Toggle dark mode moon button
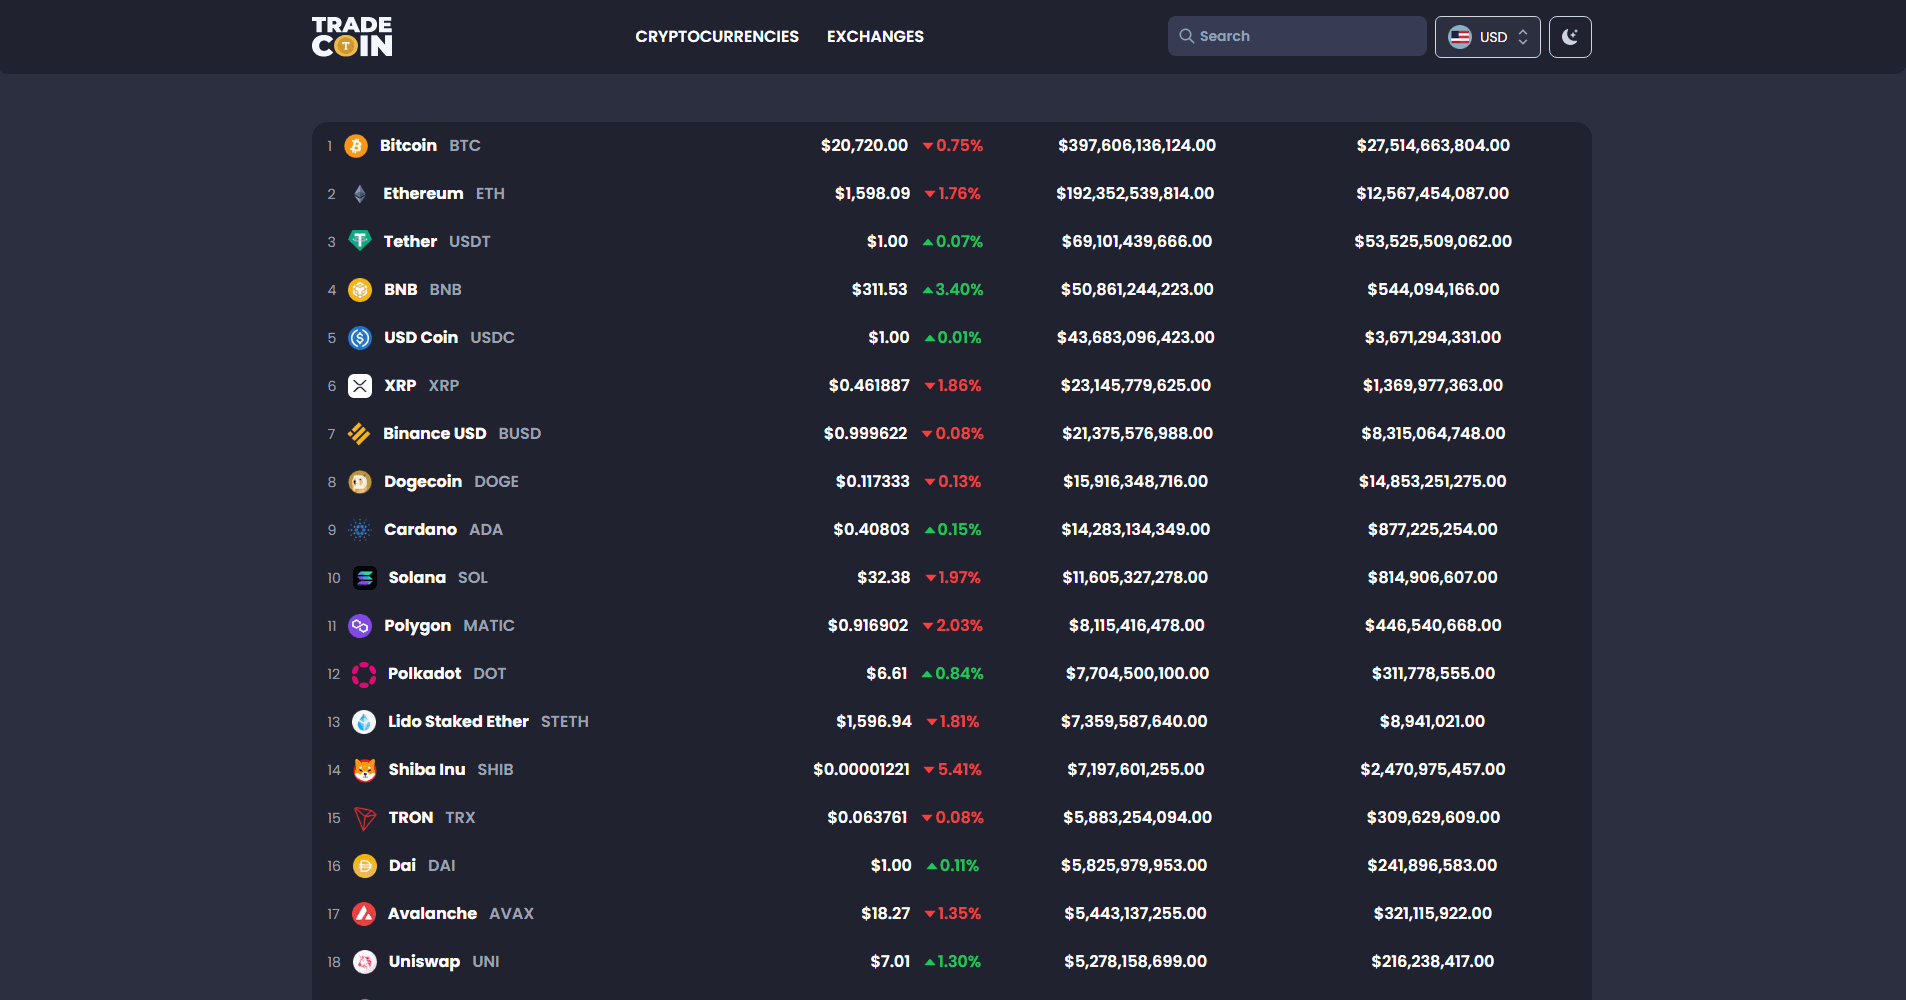 [x=1570, y=37]
